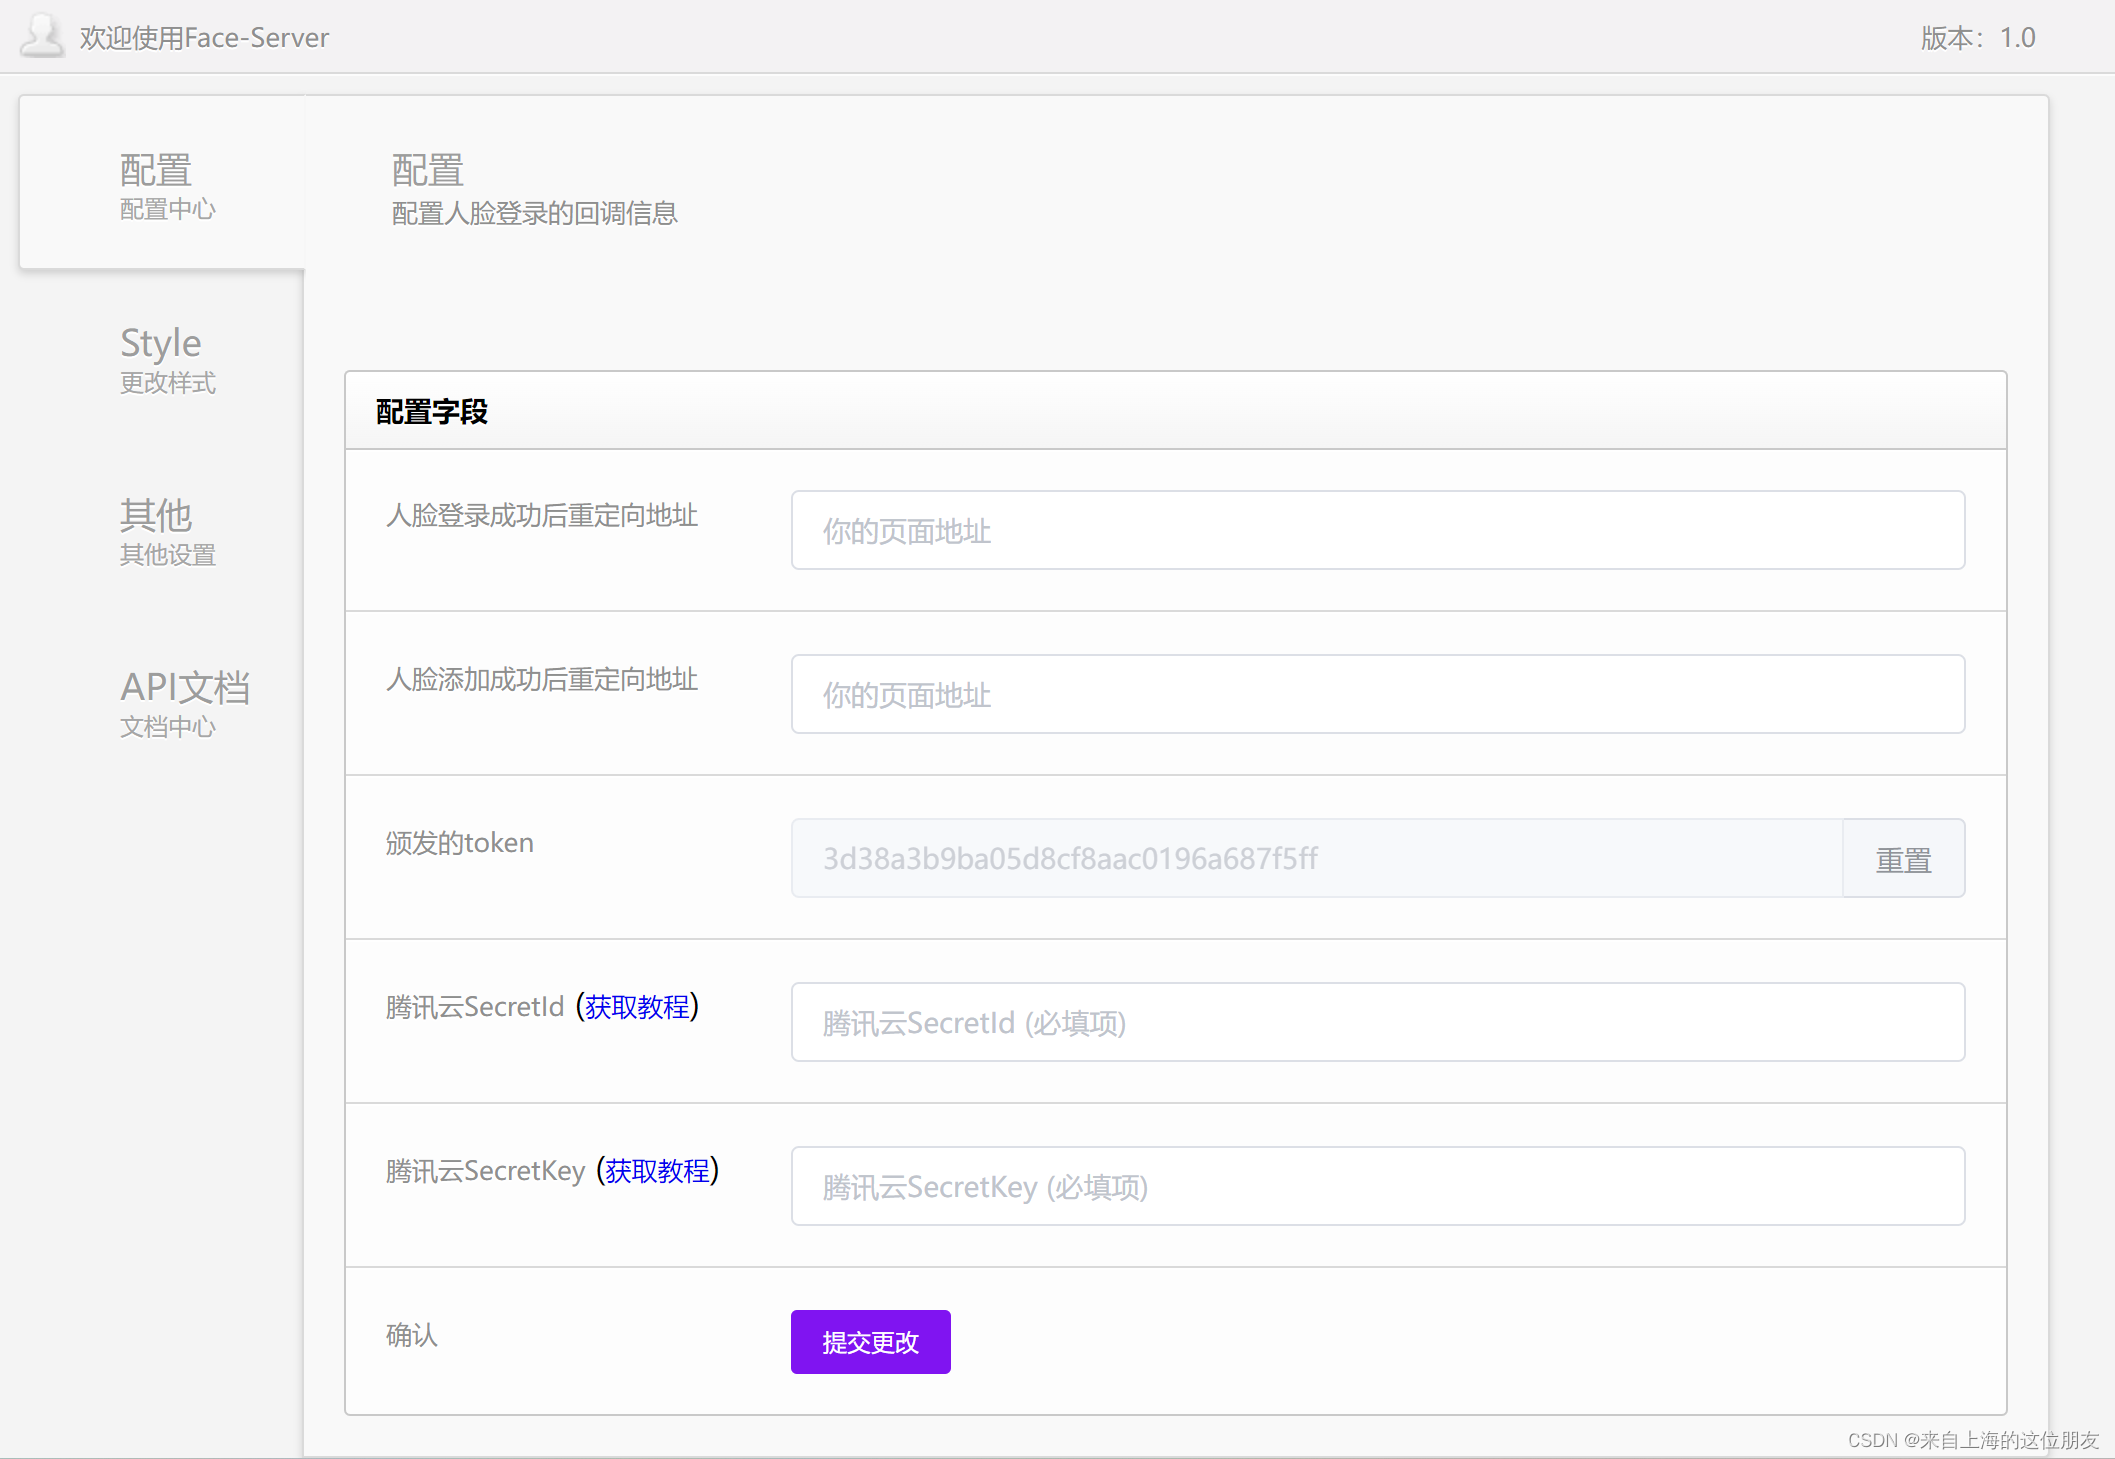Screen dimensions: 2115x1459
Task: Click the 配置人脸登录的回调信息 subtitle
Action: pyautogui.click(x=534, y=213)
